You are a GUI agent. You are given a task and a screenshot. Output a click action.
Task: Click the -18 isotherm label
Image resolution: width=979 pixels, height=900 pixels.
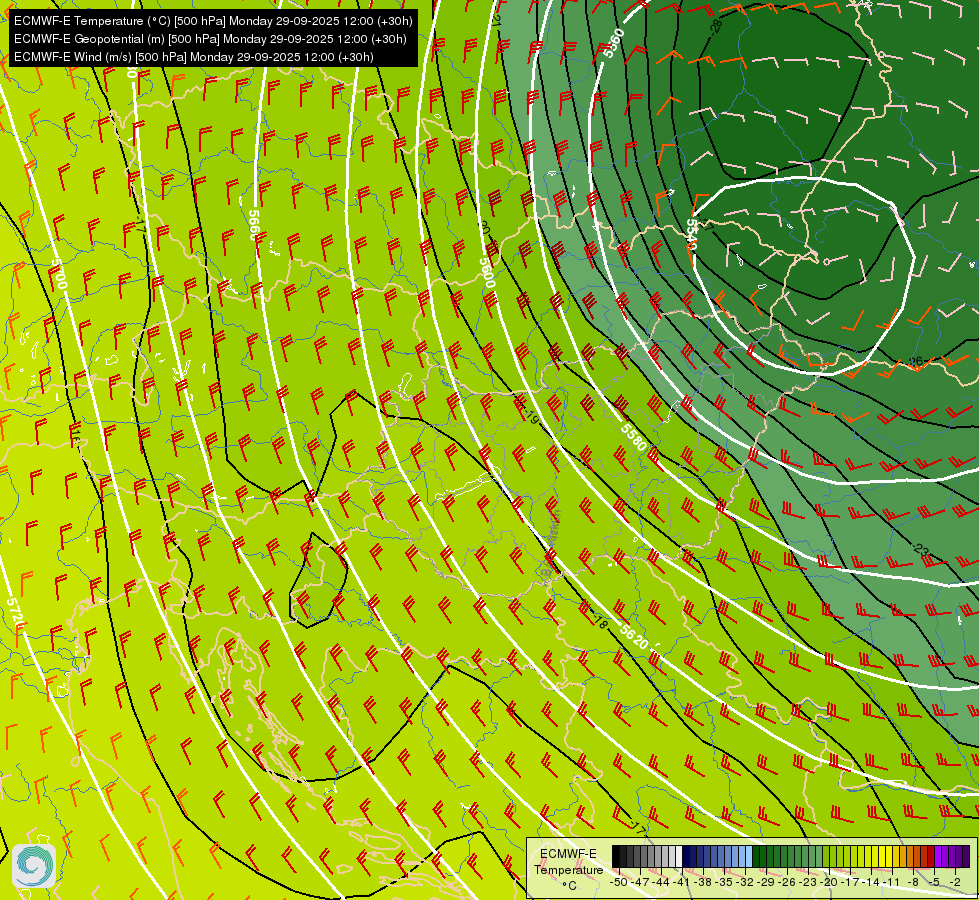(x=599, y=623)
